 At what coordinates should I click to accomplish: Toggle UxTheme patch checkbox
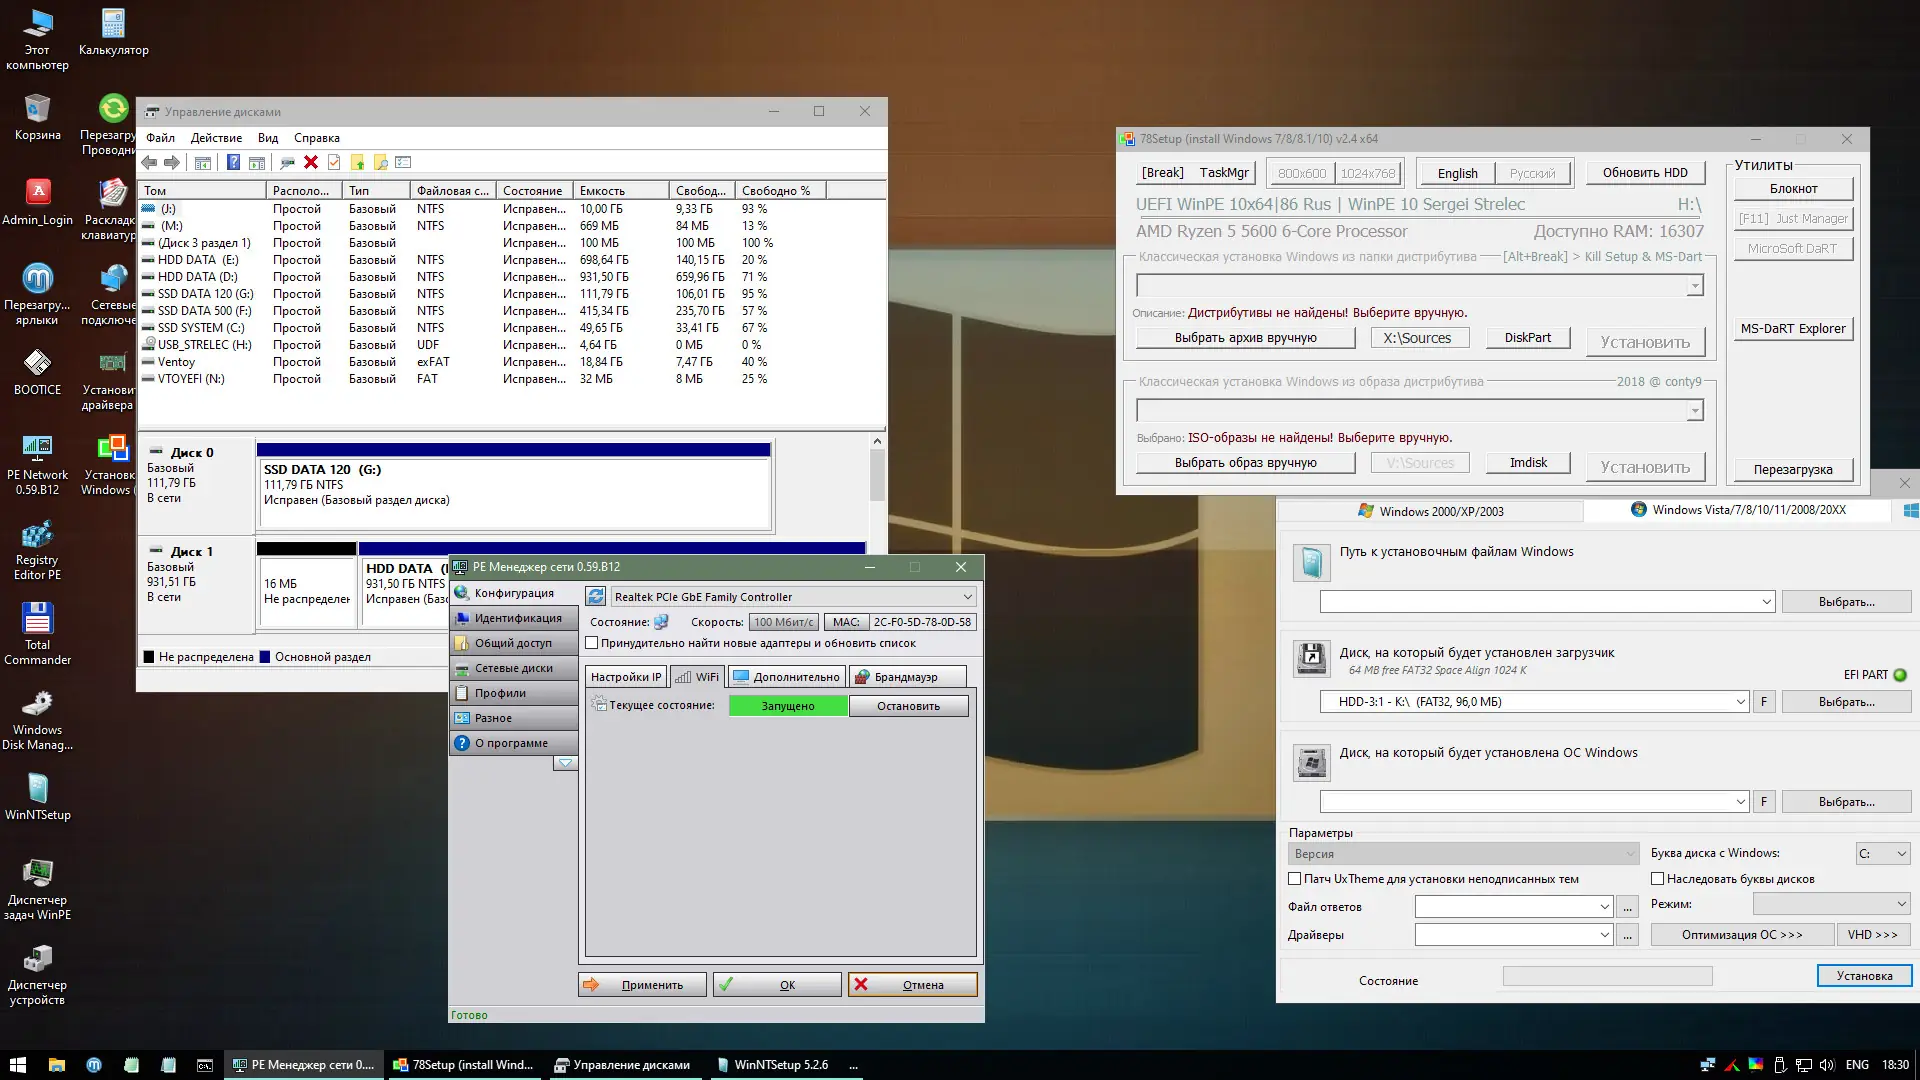1295,879
